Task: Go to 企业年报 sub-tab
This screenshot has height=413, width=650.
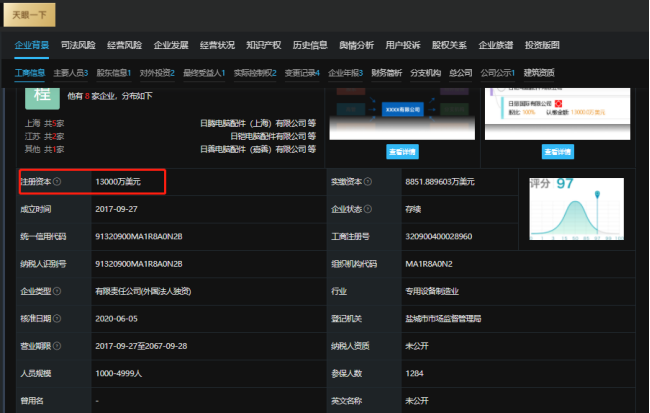Action: tap(346, 73)
